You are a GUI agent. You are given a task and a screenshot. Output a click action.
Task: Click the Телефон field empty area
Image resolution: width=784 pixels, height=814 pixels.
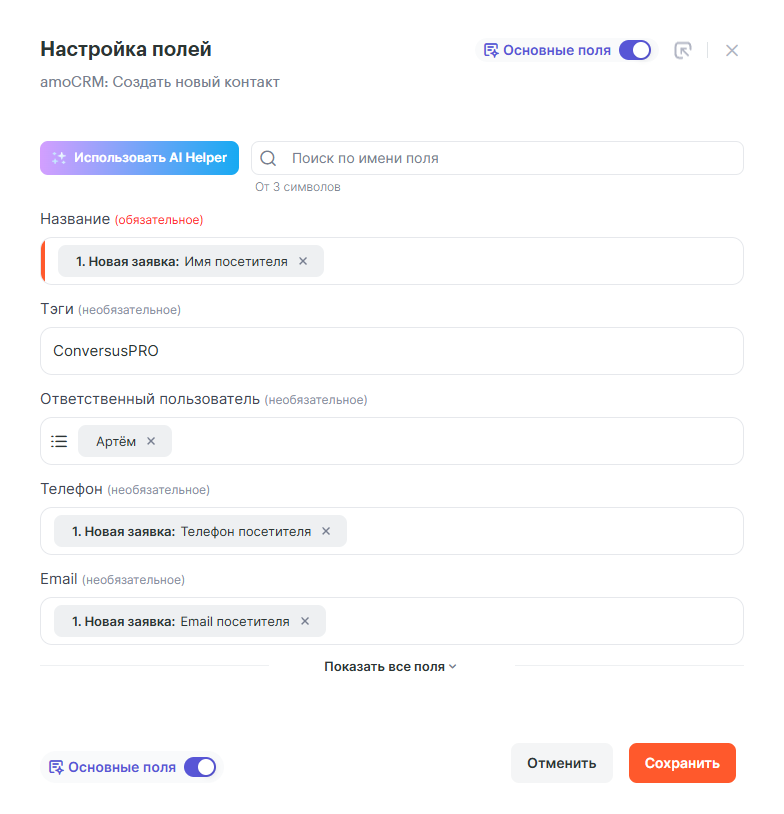click(540, 531)
